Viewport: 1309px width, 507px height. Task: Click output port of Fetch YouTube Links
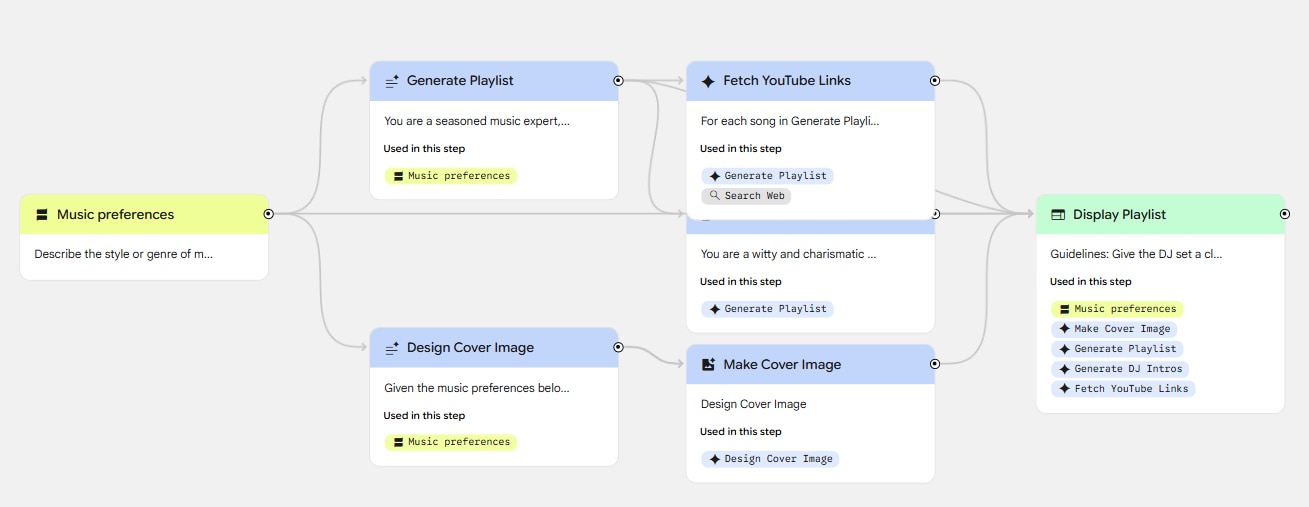coord(935,80)
